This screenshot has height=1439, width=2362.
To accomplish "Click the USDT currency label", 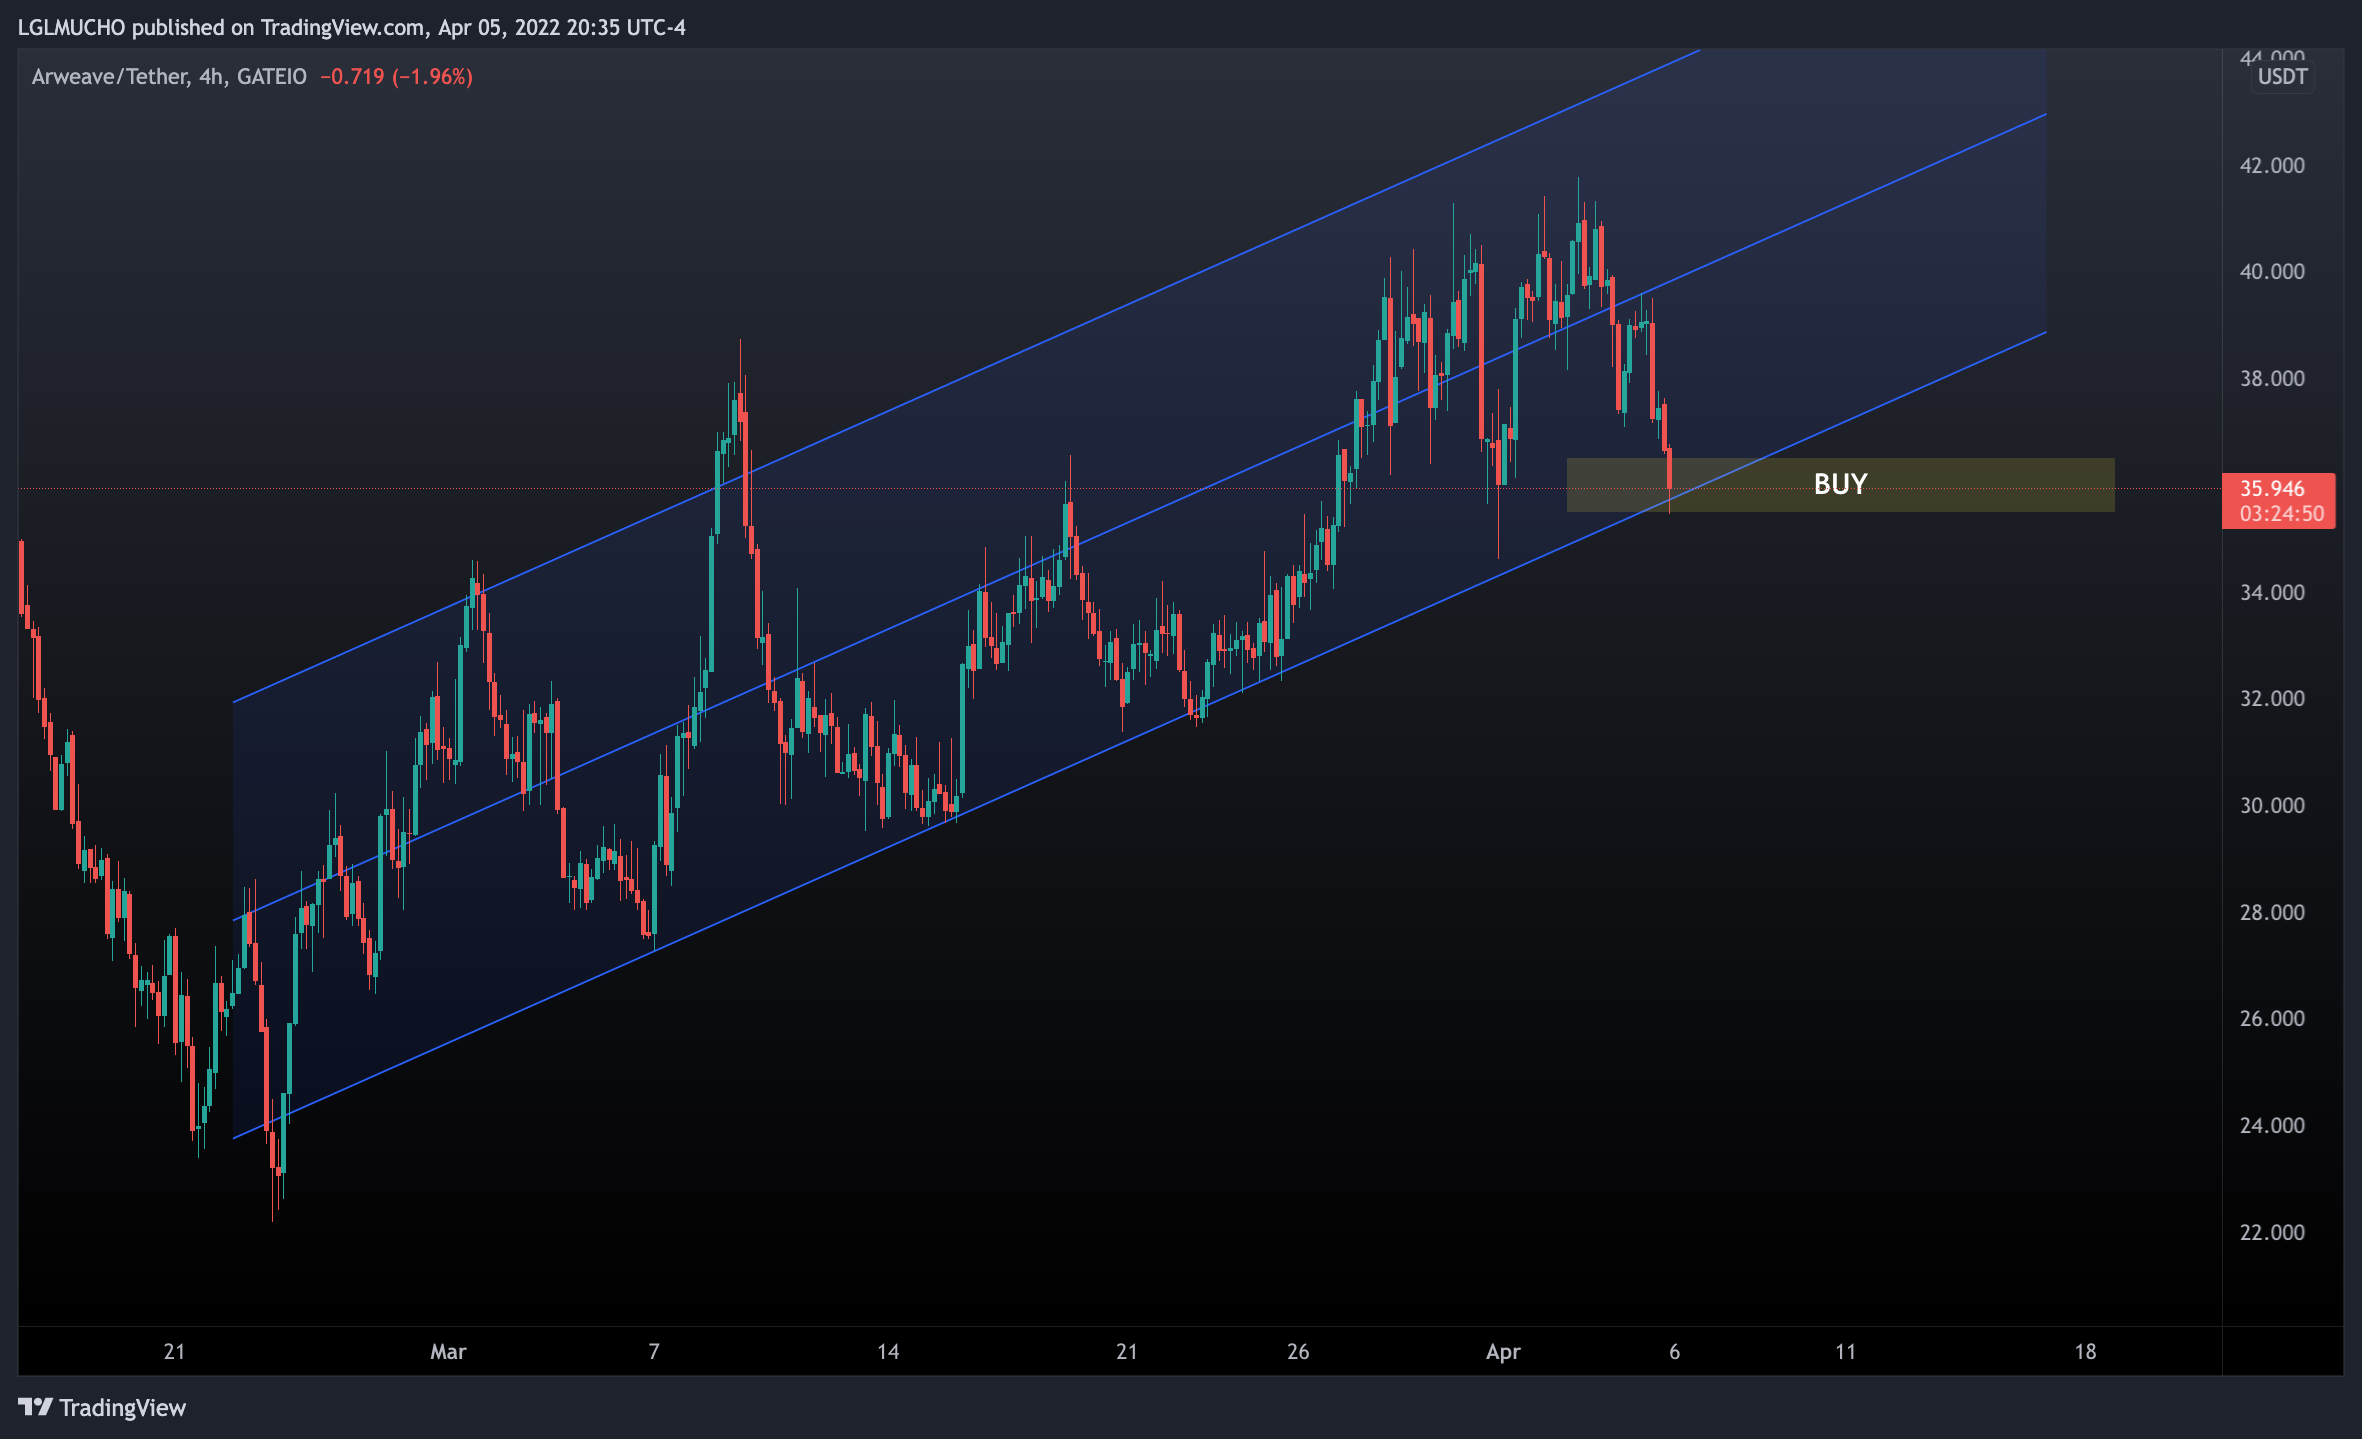I will tap(2282, 77).
